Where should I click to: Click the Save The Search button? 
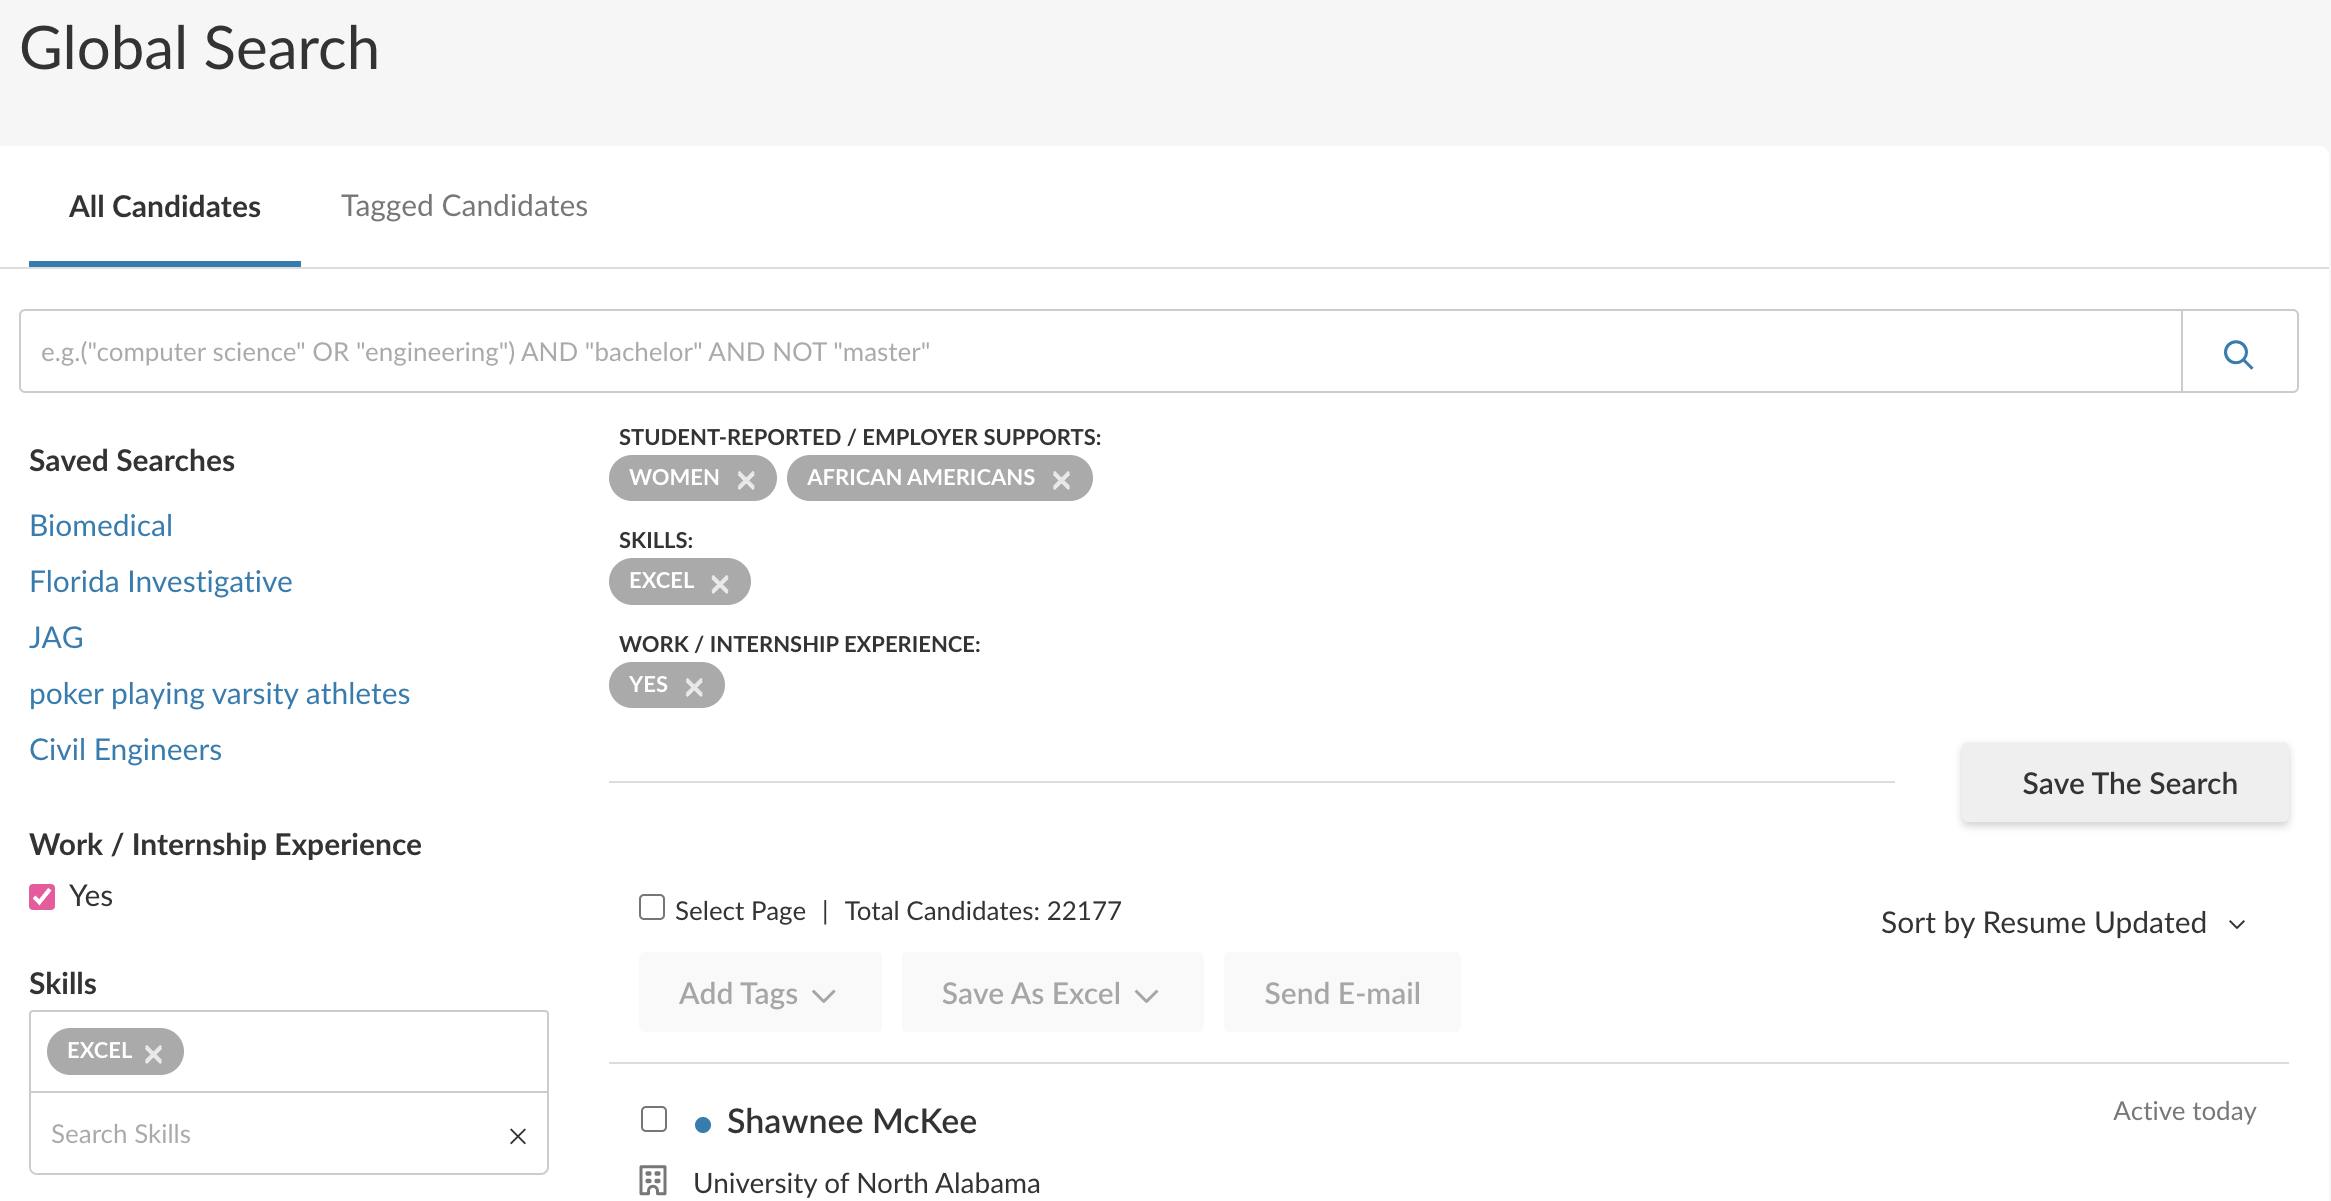2128,783
